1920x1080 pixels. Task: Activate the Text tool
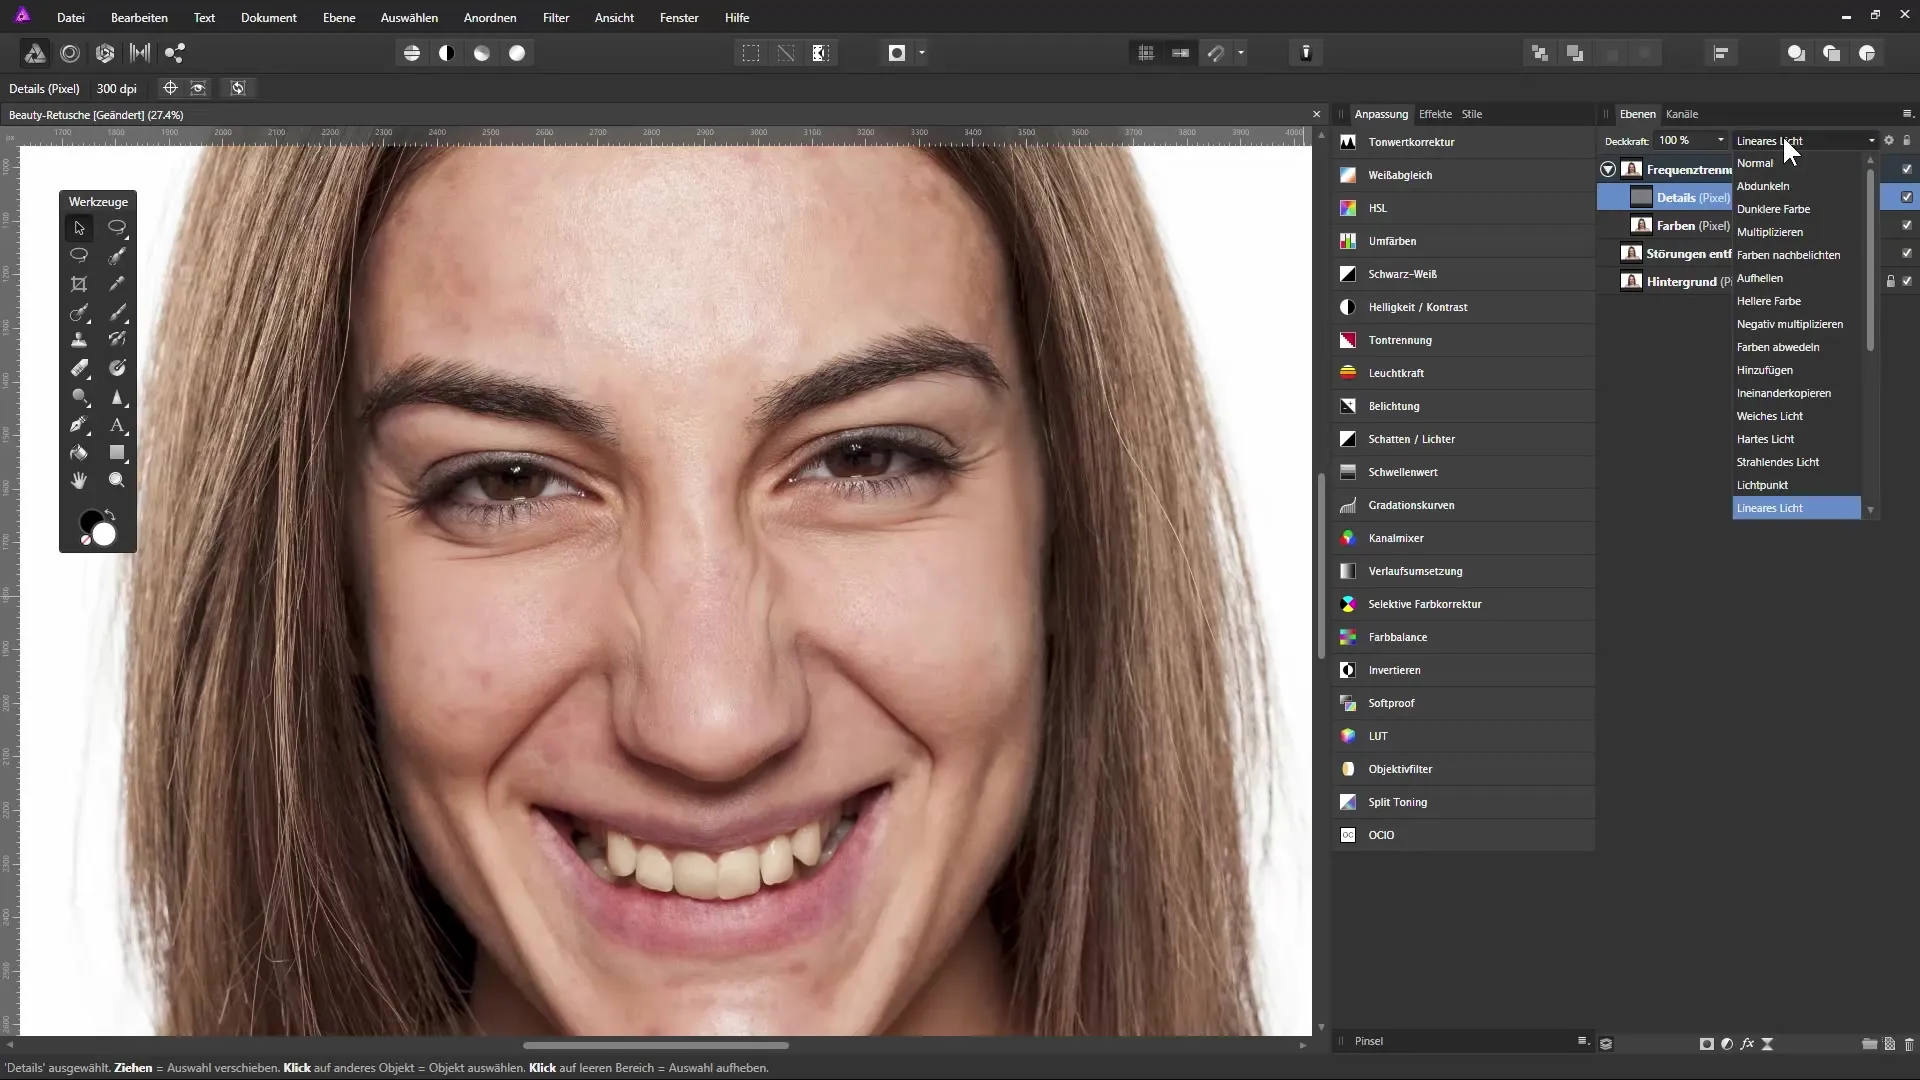point(117,425)
